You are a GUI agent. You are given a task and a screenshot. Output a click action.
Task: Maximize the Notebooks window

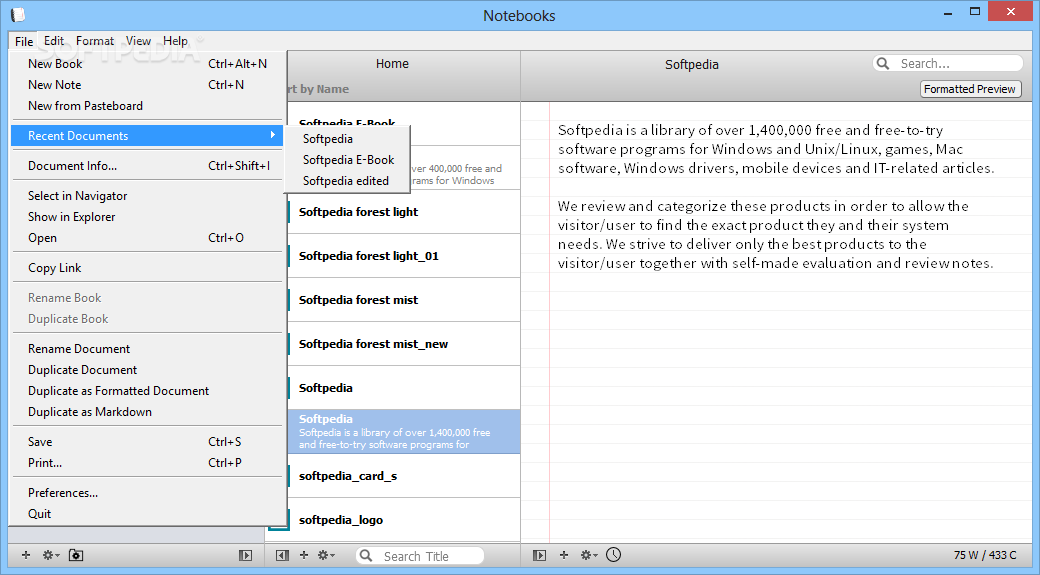coord(974,11)
